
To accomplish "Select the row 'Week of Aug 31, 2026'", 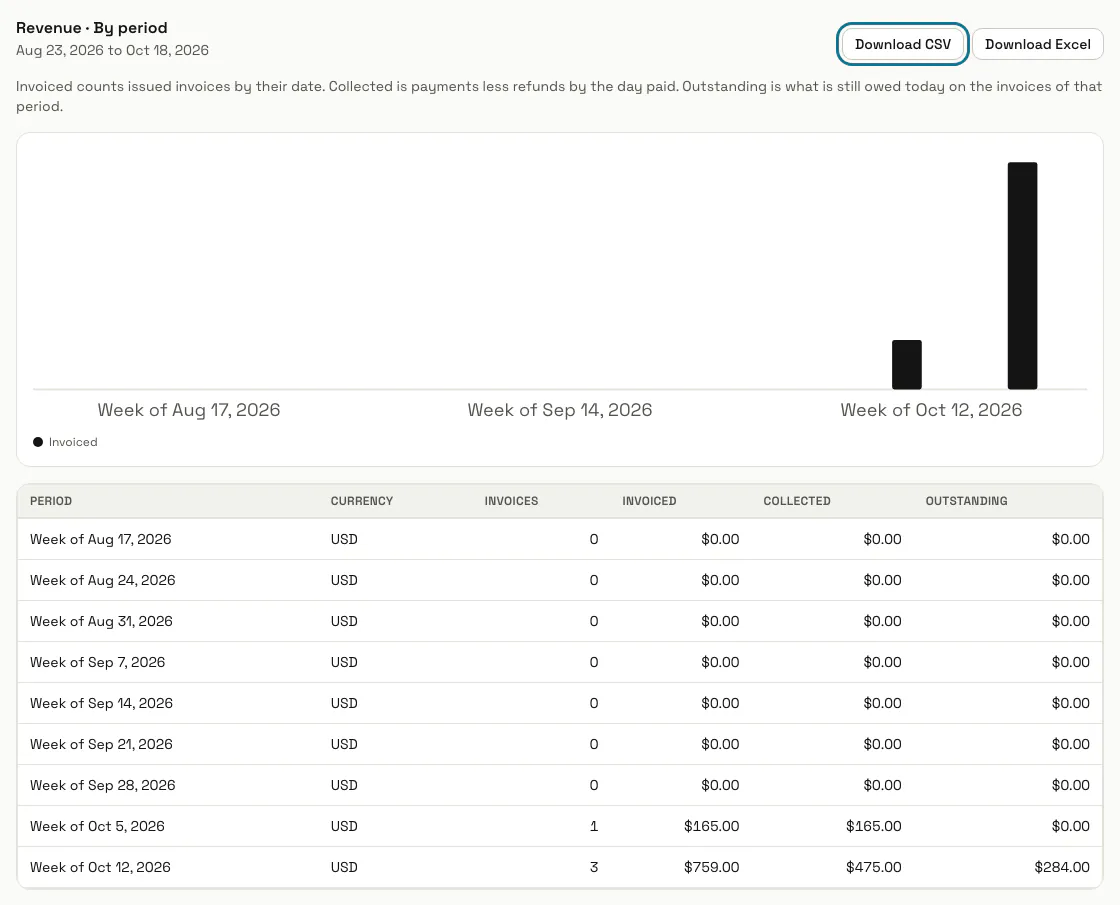I will [560, 621].
